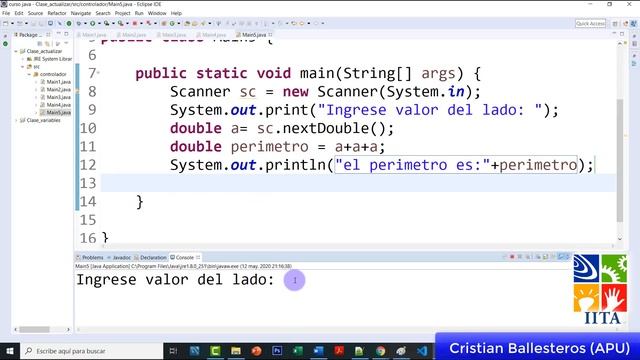
Task: Close the Main5.java editor tab
Action: click(x=270, y=35)
